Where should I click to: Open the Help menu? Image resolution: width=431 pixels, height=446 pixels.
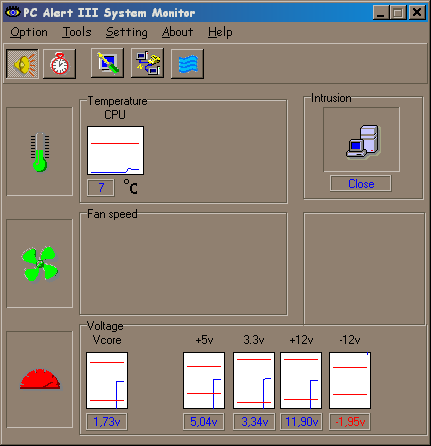220,32
